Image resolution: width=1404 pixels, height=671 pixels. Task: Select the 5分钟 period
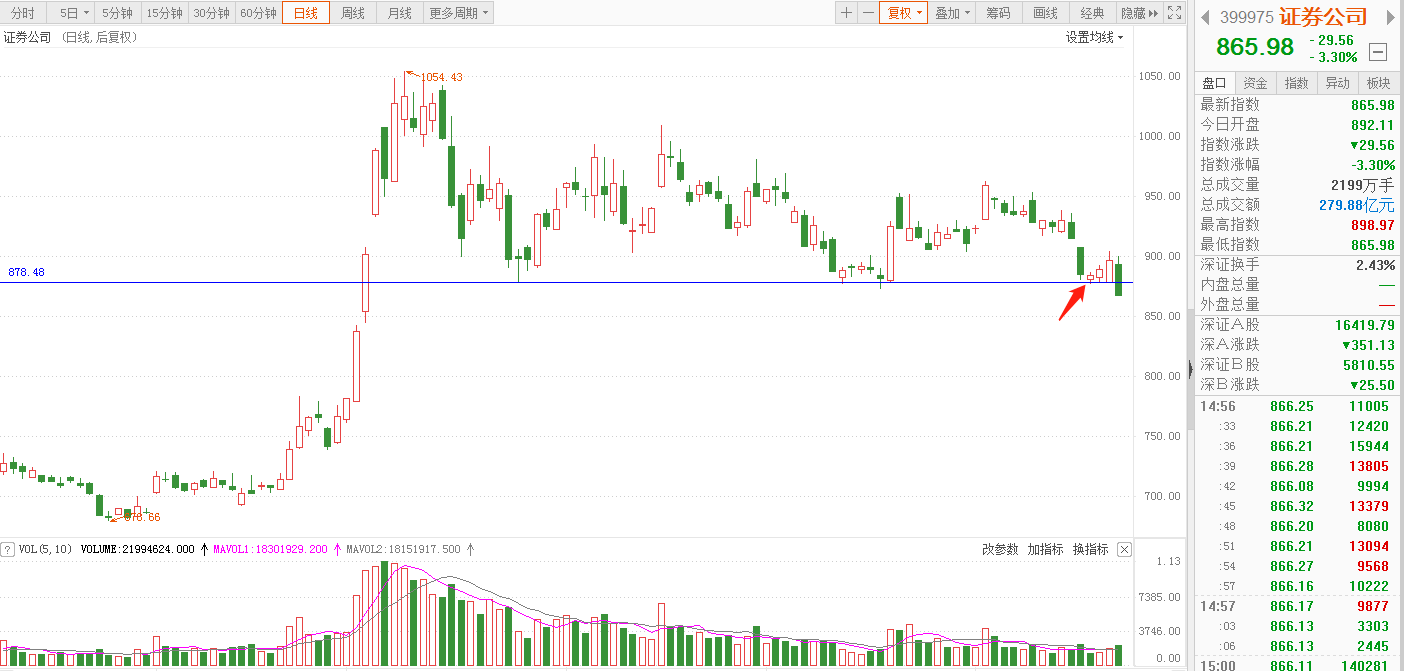117,13
